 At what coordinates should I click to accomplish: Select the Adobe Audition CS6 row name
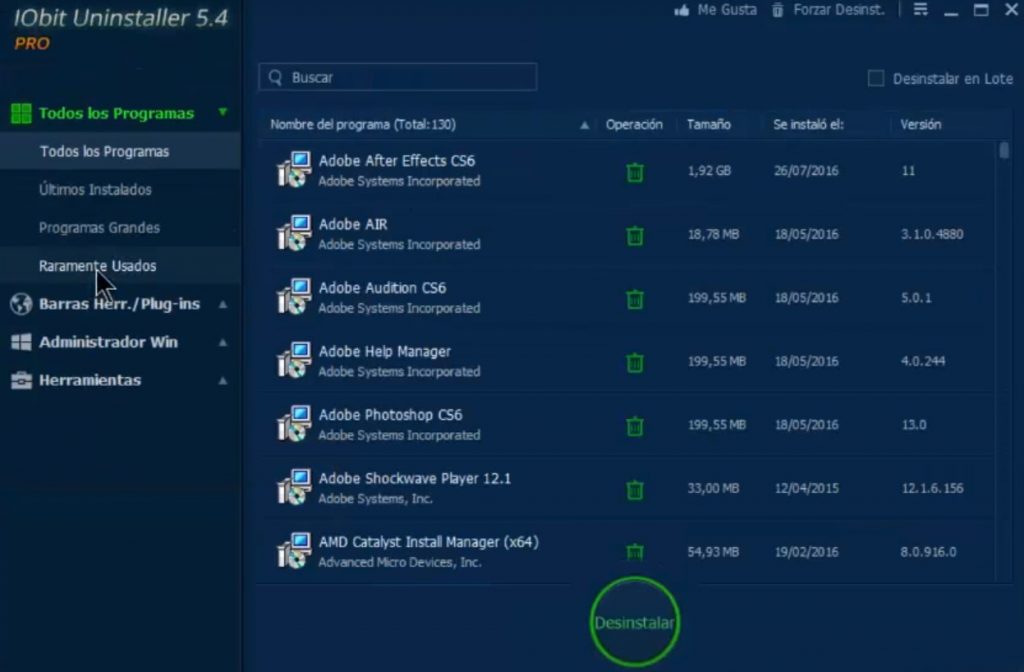point(382,287)
